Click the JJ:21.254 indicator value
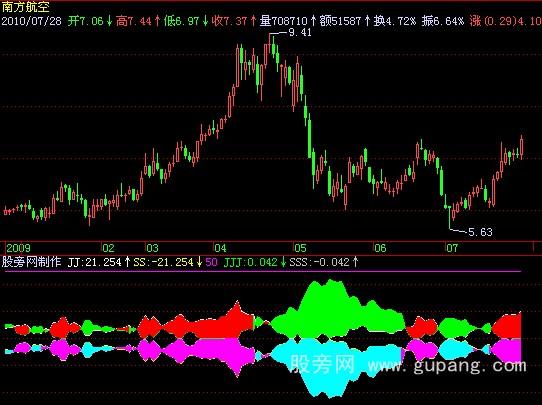This screenshot has height=405, width=542. point(94,262)
